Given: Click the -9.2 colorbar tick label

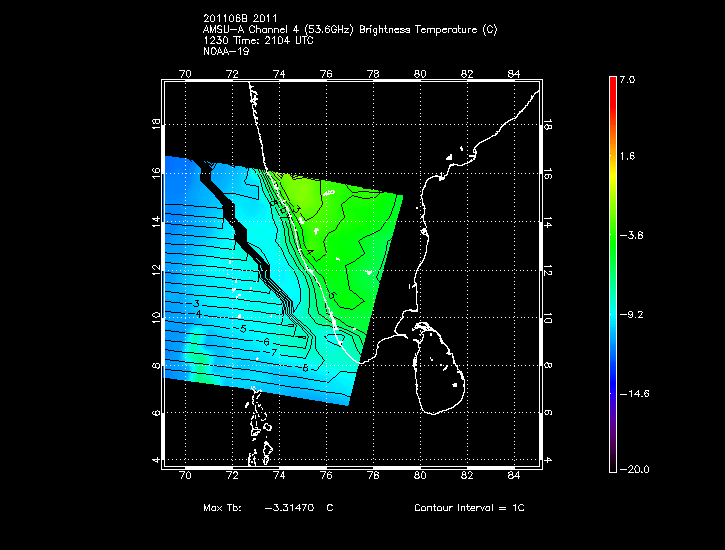Looking at the screenshot, I should (x=631, y=315).
